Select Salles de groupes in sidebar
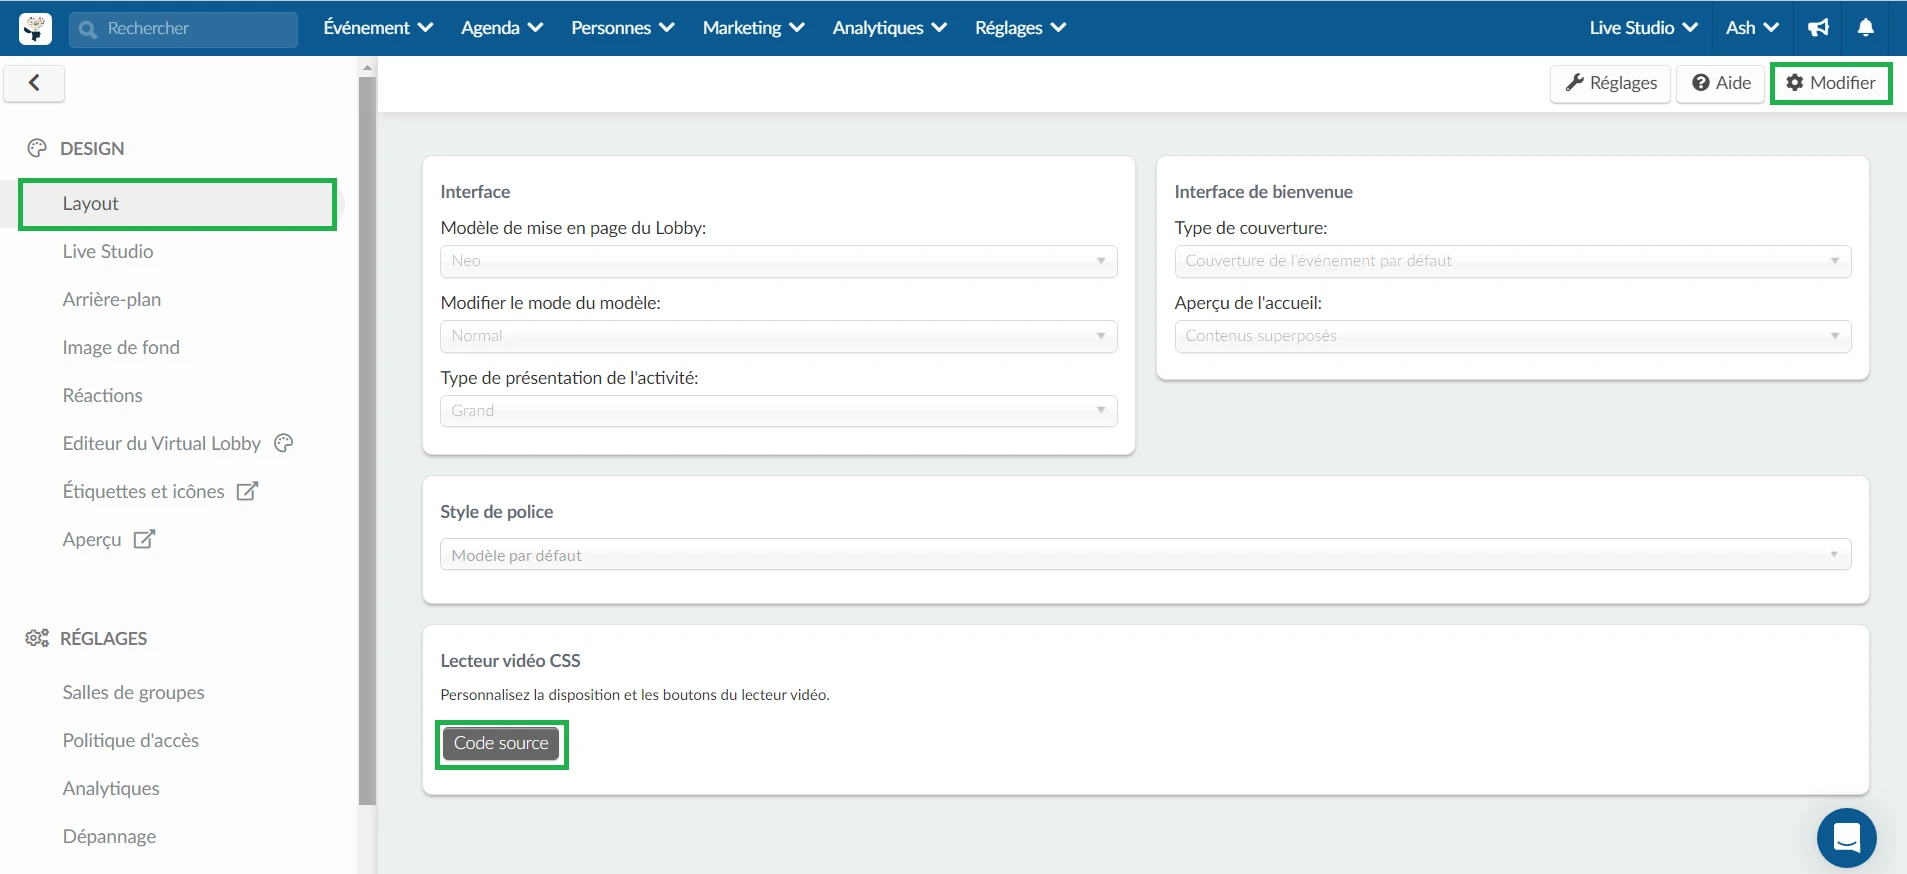 point(133,693)
